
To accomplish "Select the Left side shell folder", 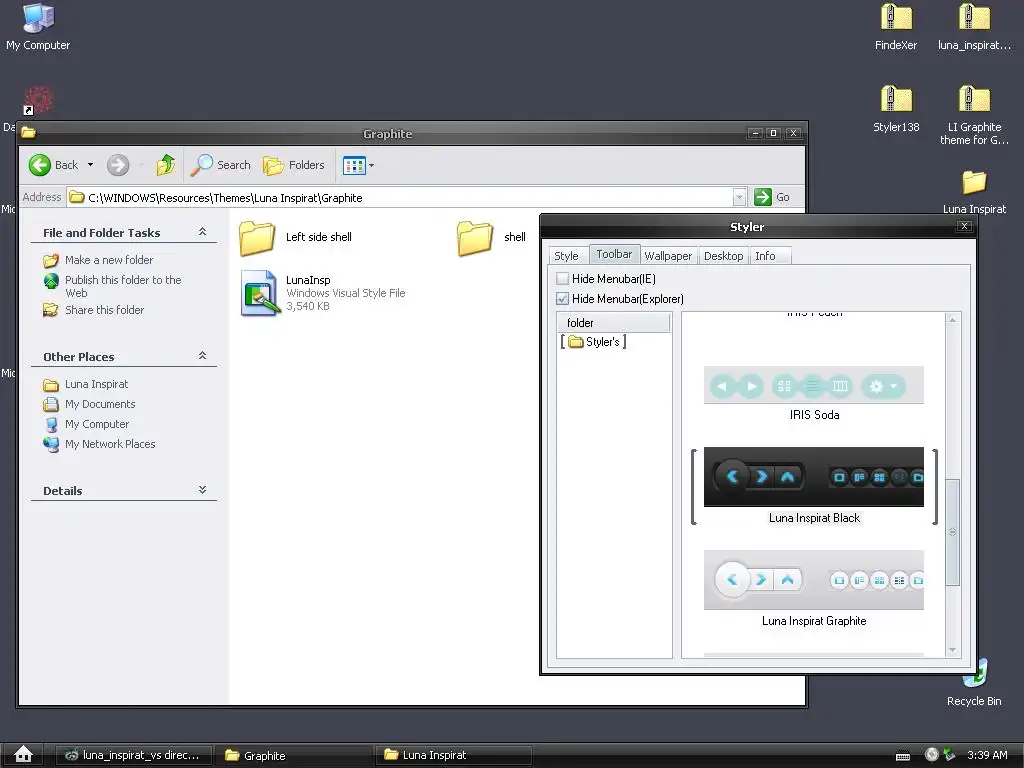I will coord(296,238).
